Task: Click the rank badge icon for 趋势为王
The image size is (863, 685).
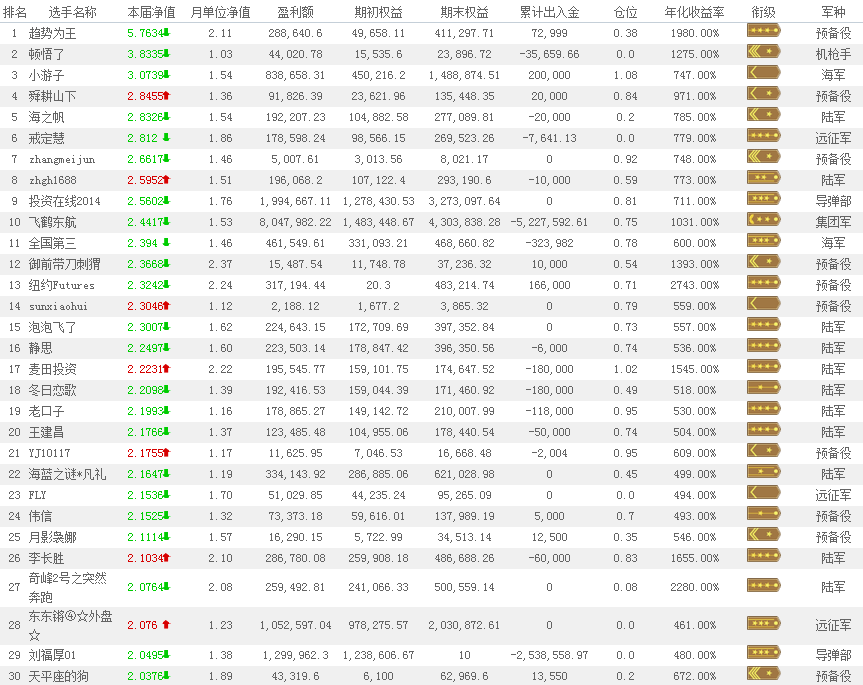Action: coord(763,31)
